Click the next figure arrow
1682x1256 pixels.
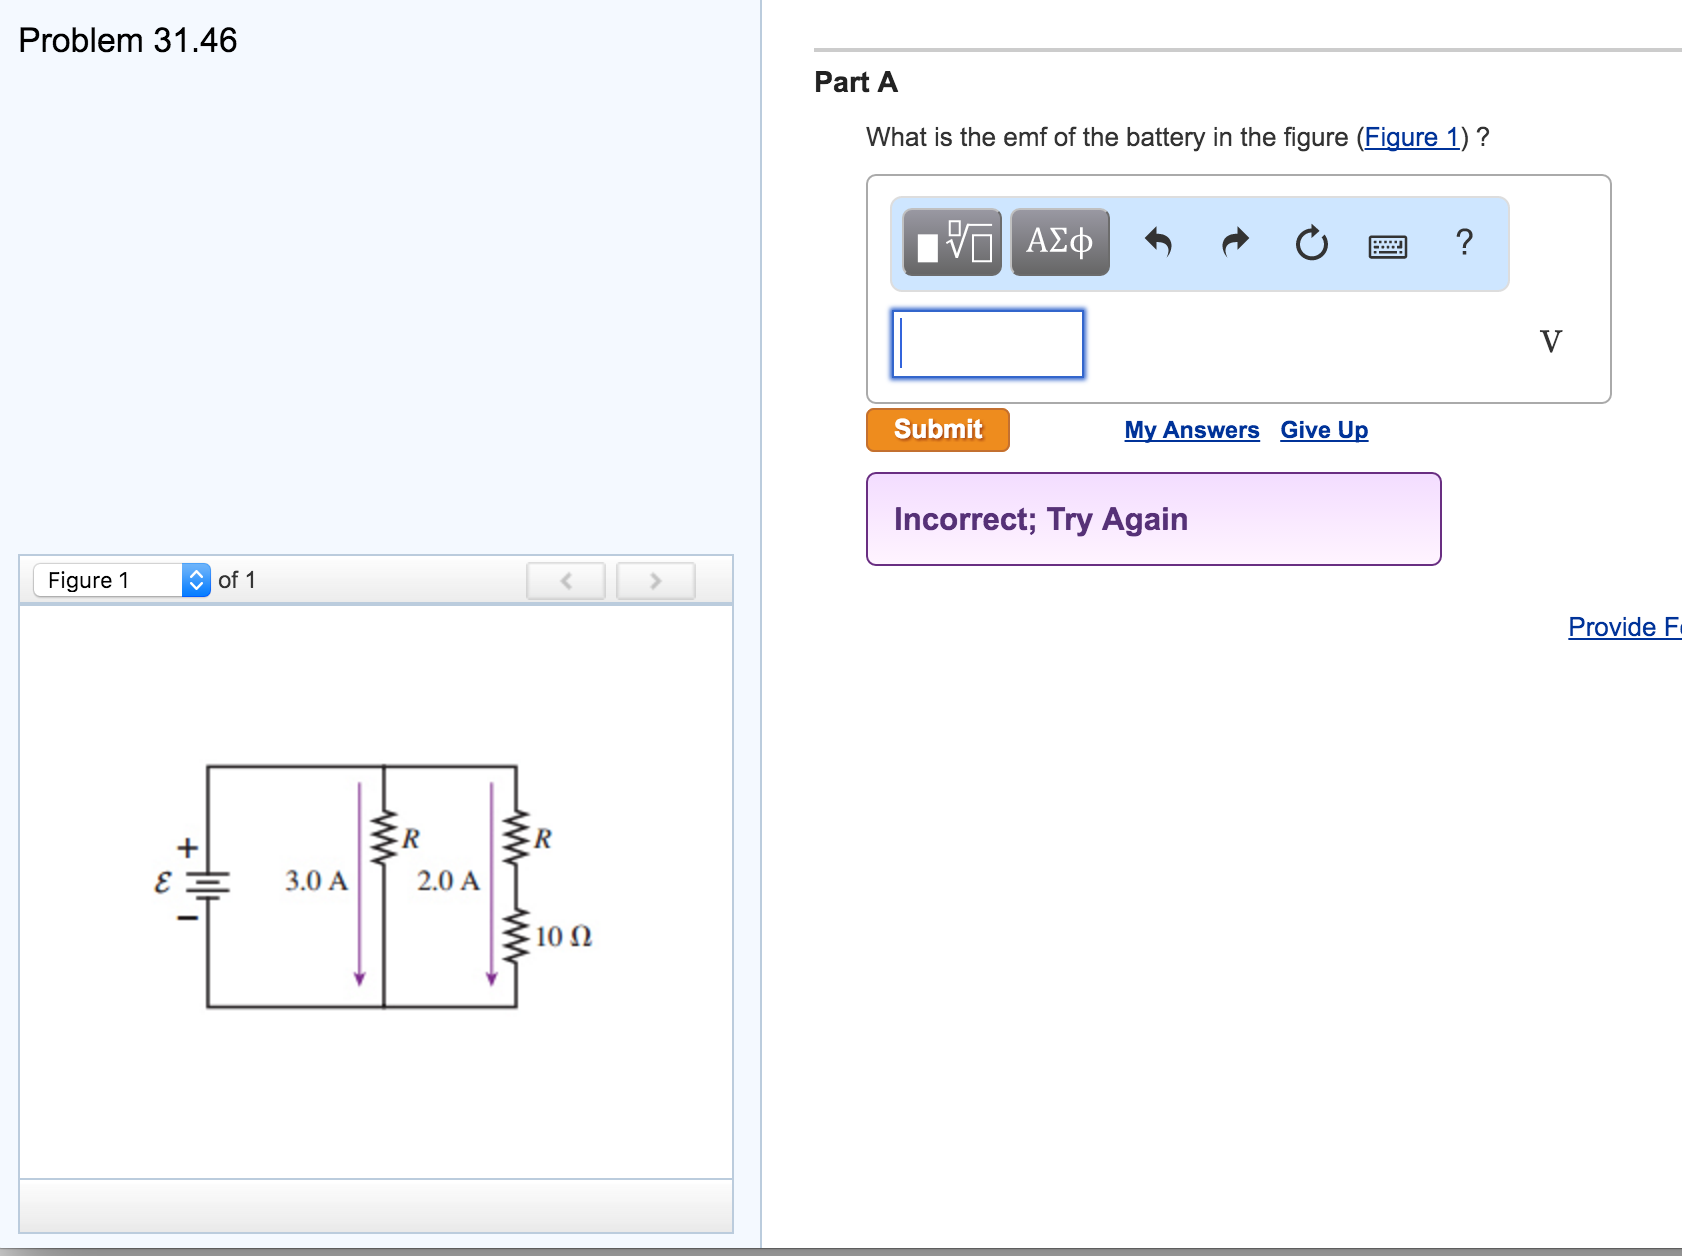pos(655,580)
